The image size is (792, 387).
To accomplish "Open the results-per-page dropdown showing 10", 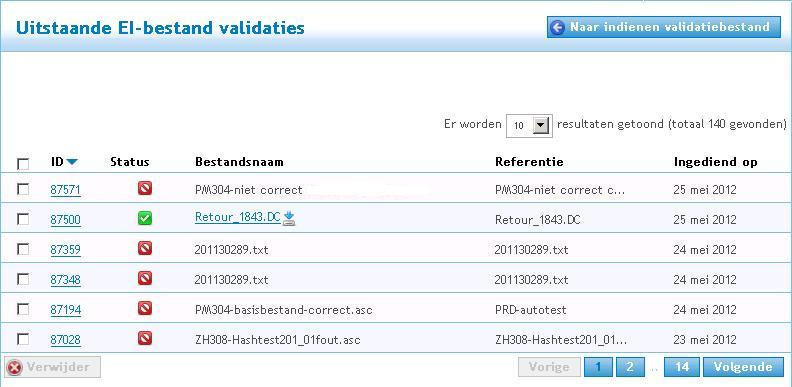I will pyautogui.click(x=529, y=125).
